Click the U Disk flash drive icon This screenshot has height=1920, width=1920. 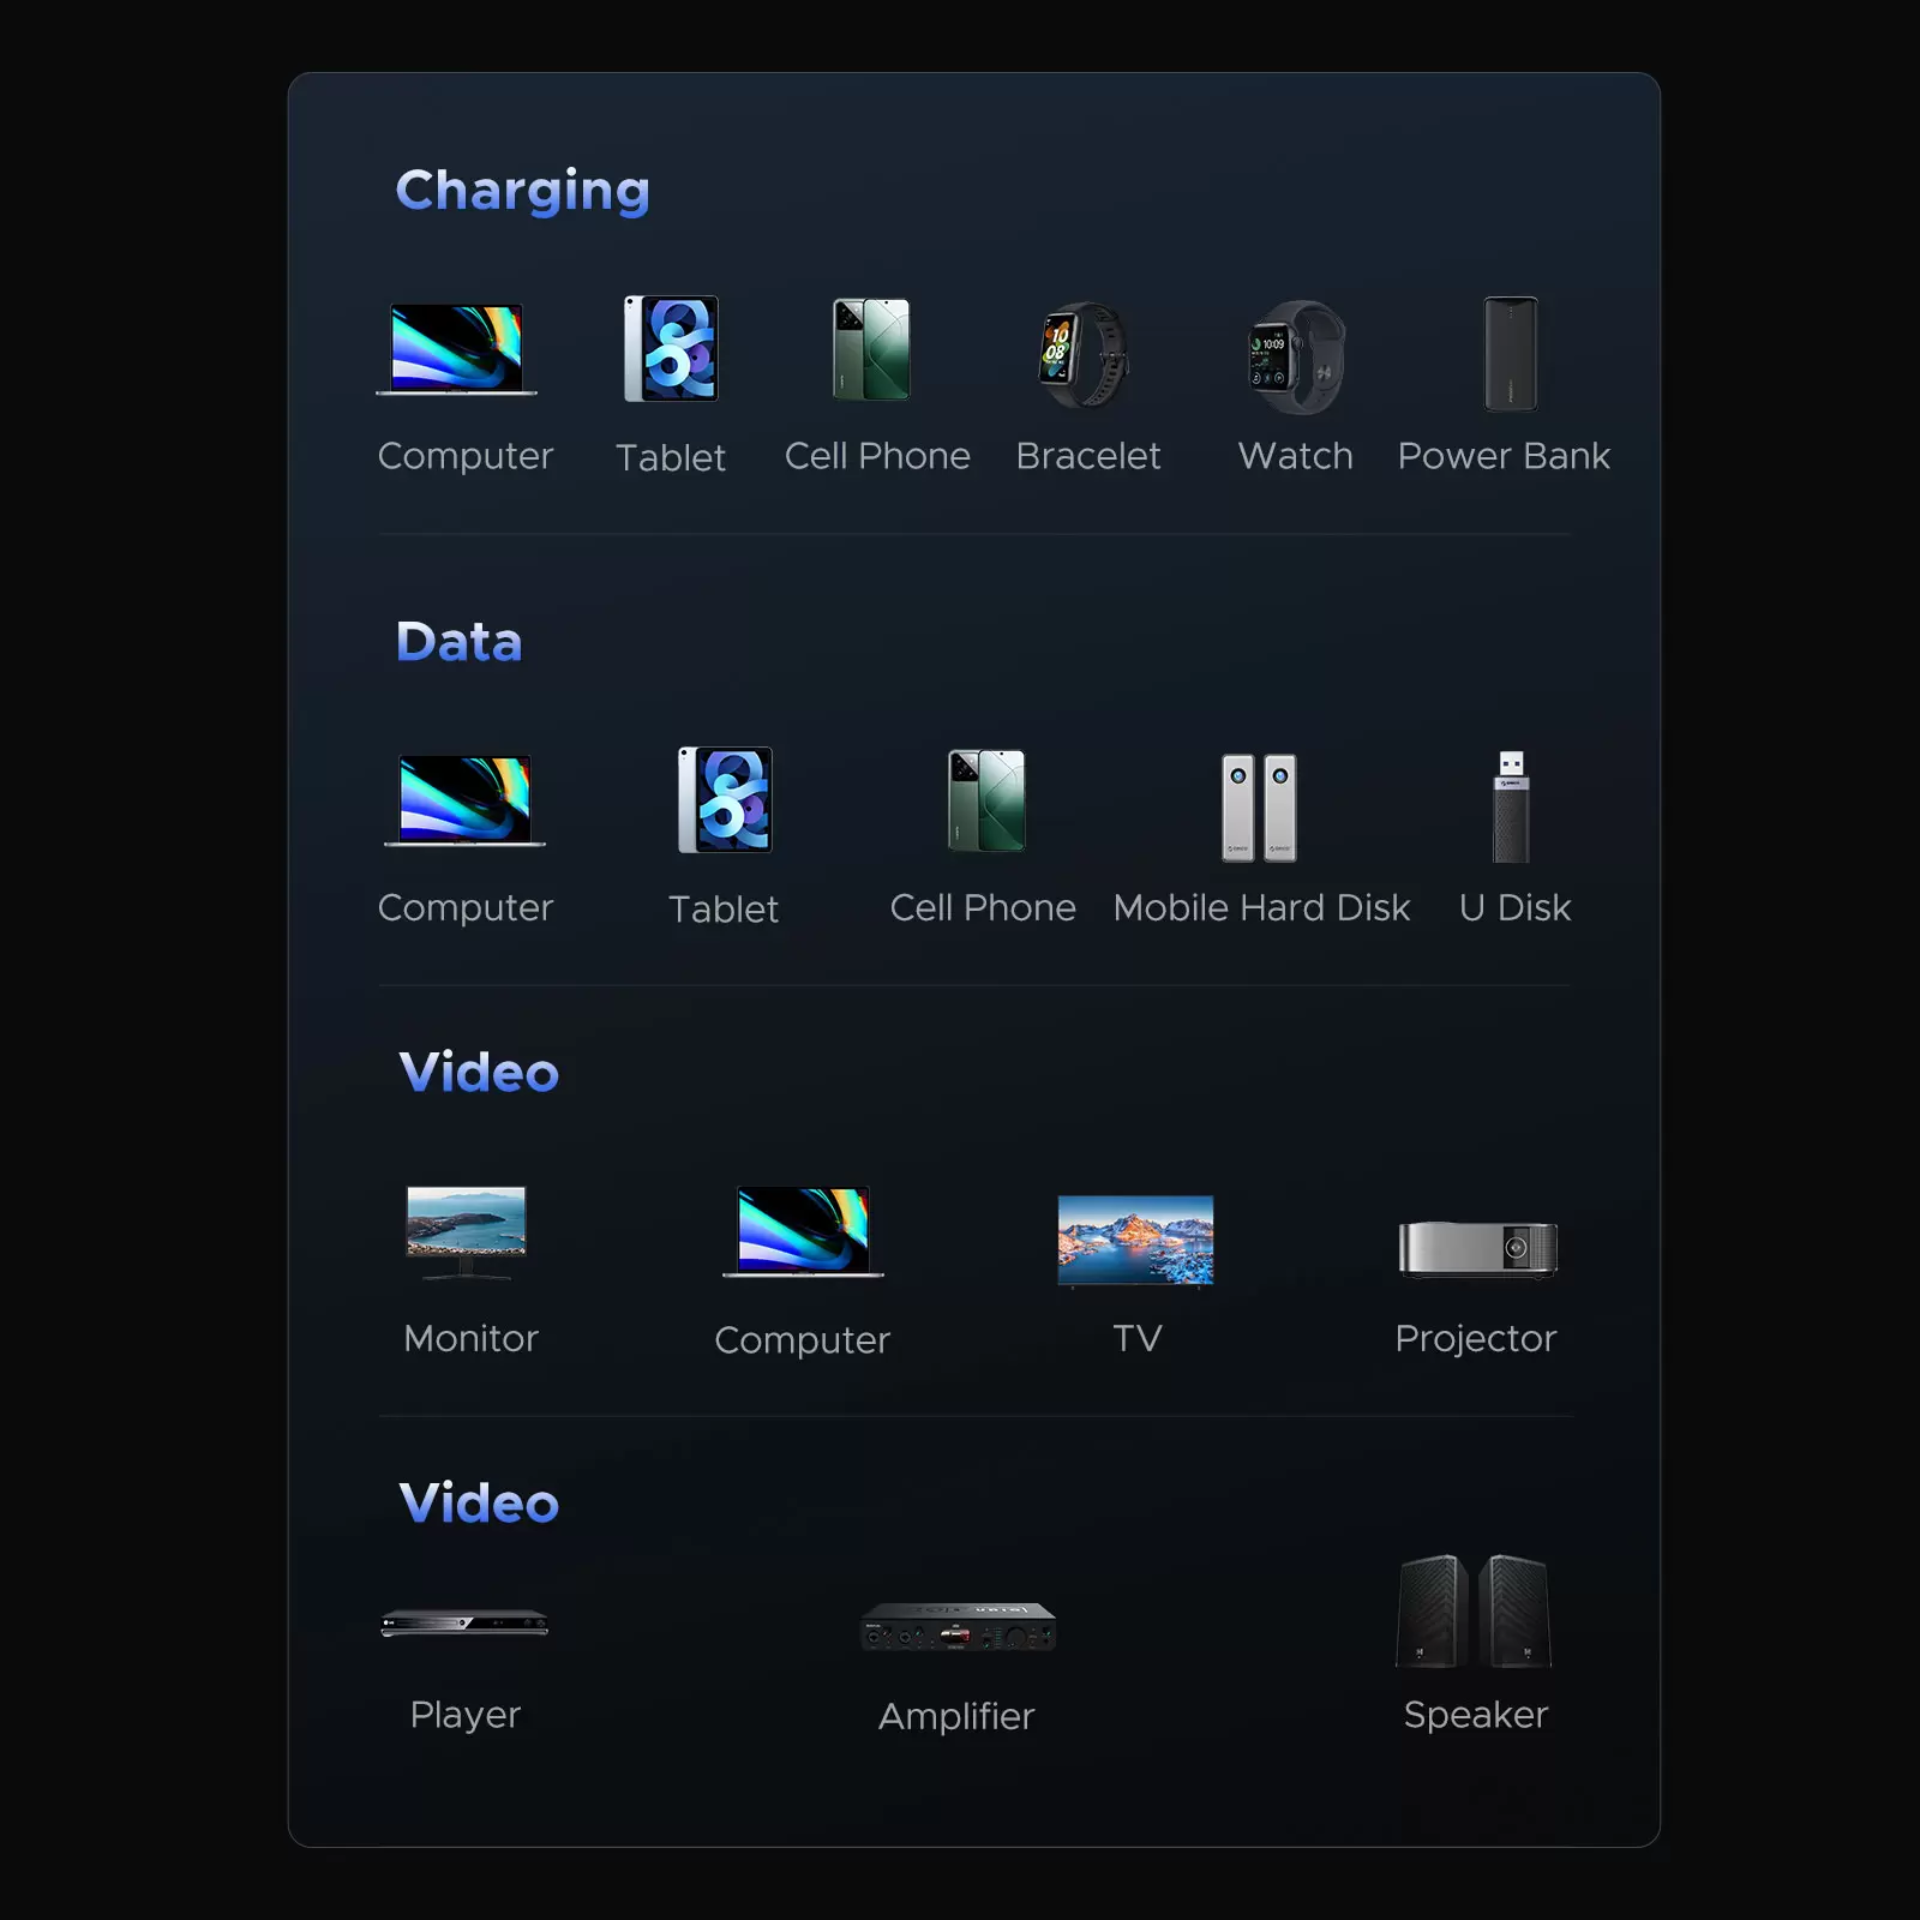click(1511, 806)
